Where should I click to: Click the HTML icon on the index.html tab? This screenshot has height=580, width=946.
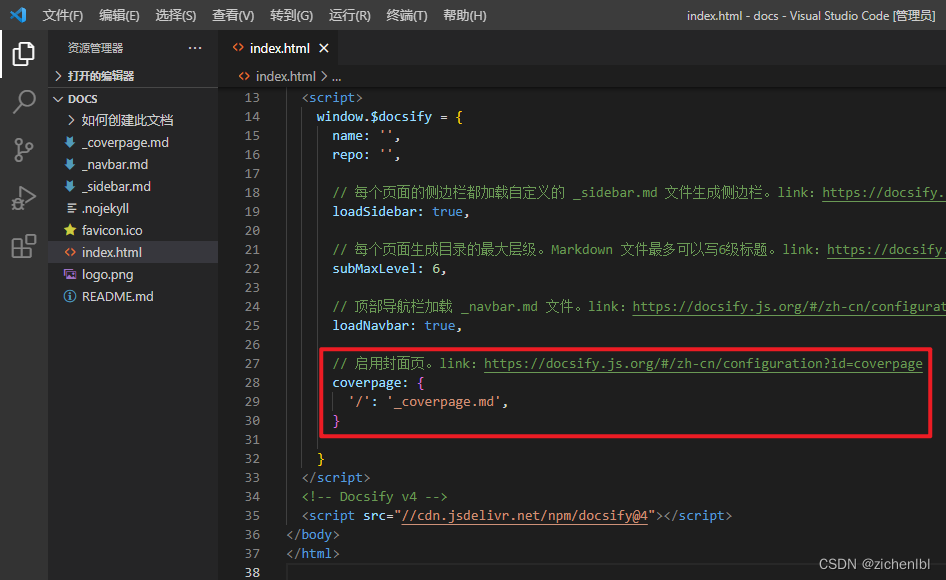[238, 48]
